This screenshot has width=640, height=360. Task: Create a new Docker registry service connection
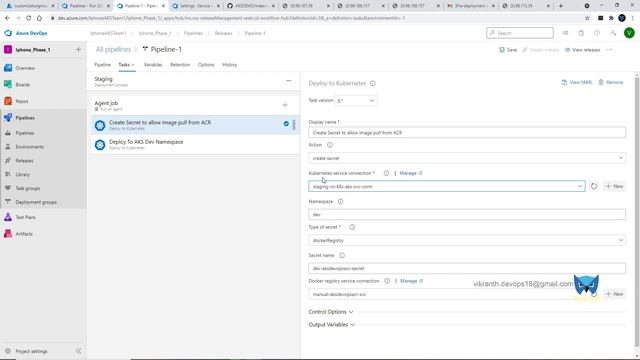pyautogui.click(x=614, y=294)
